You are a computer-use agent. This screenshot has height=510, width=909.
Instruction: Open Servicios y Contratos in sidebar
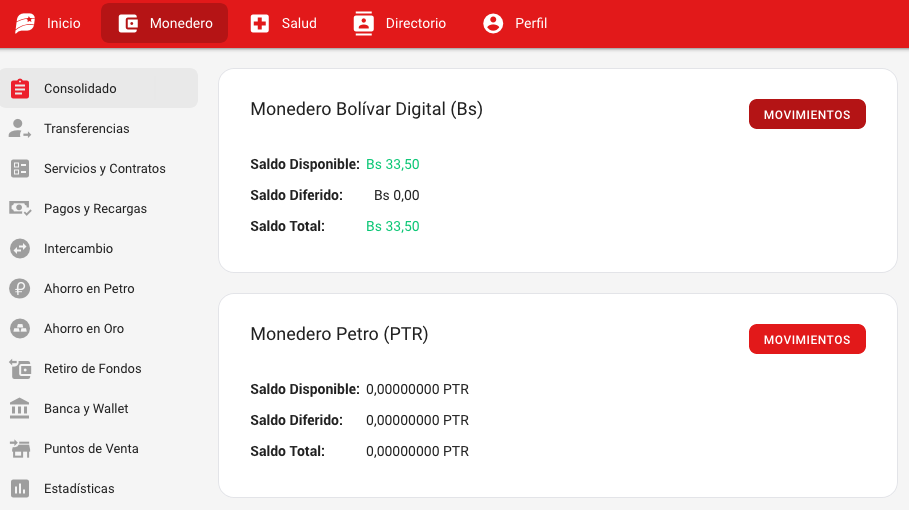click(x=104, y=169)
